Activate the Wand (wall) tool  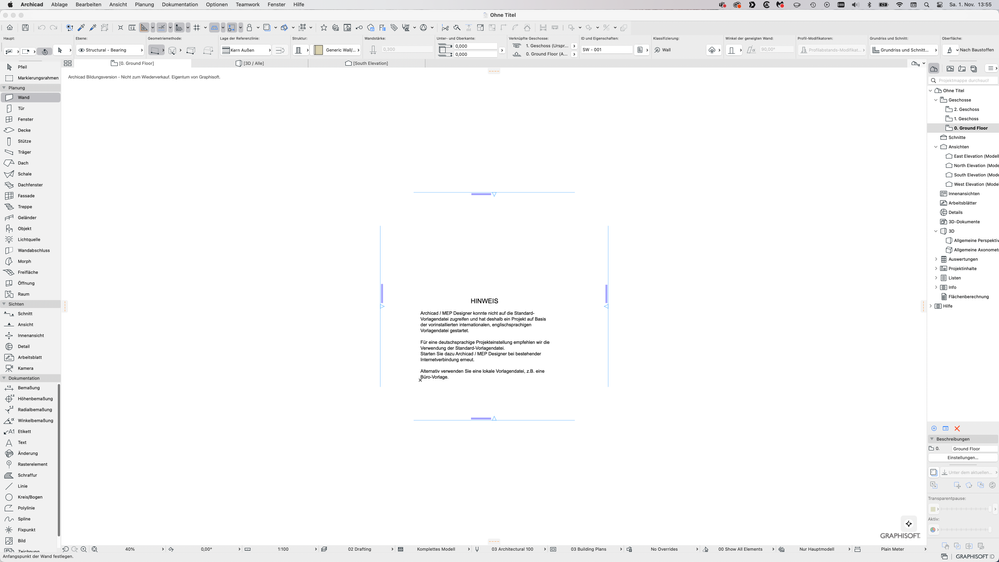pyautogui.click(x=30, y=97)
